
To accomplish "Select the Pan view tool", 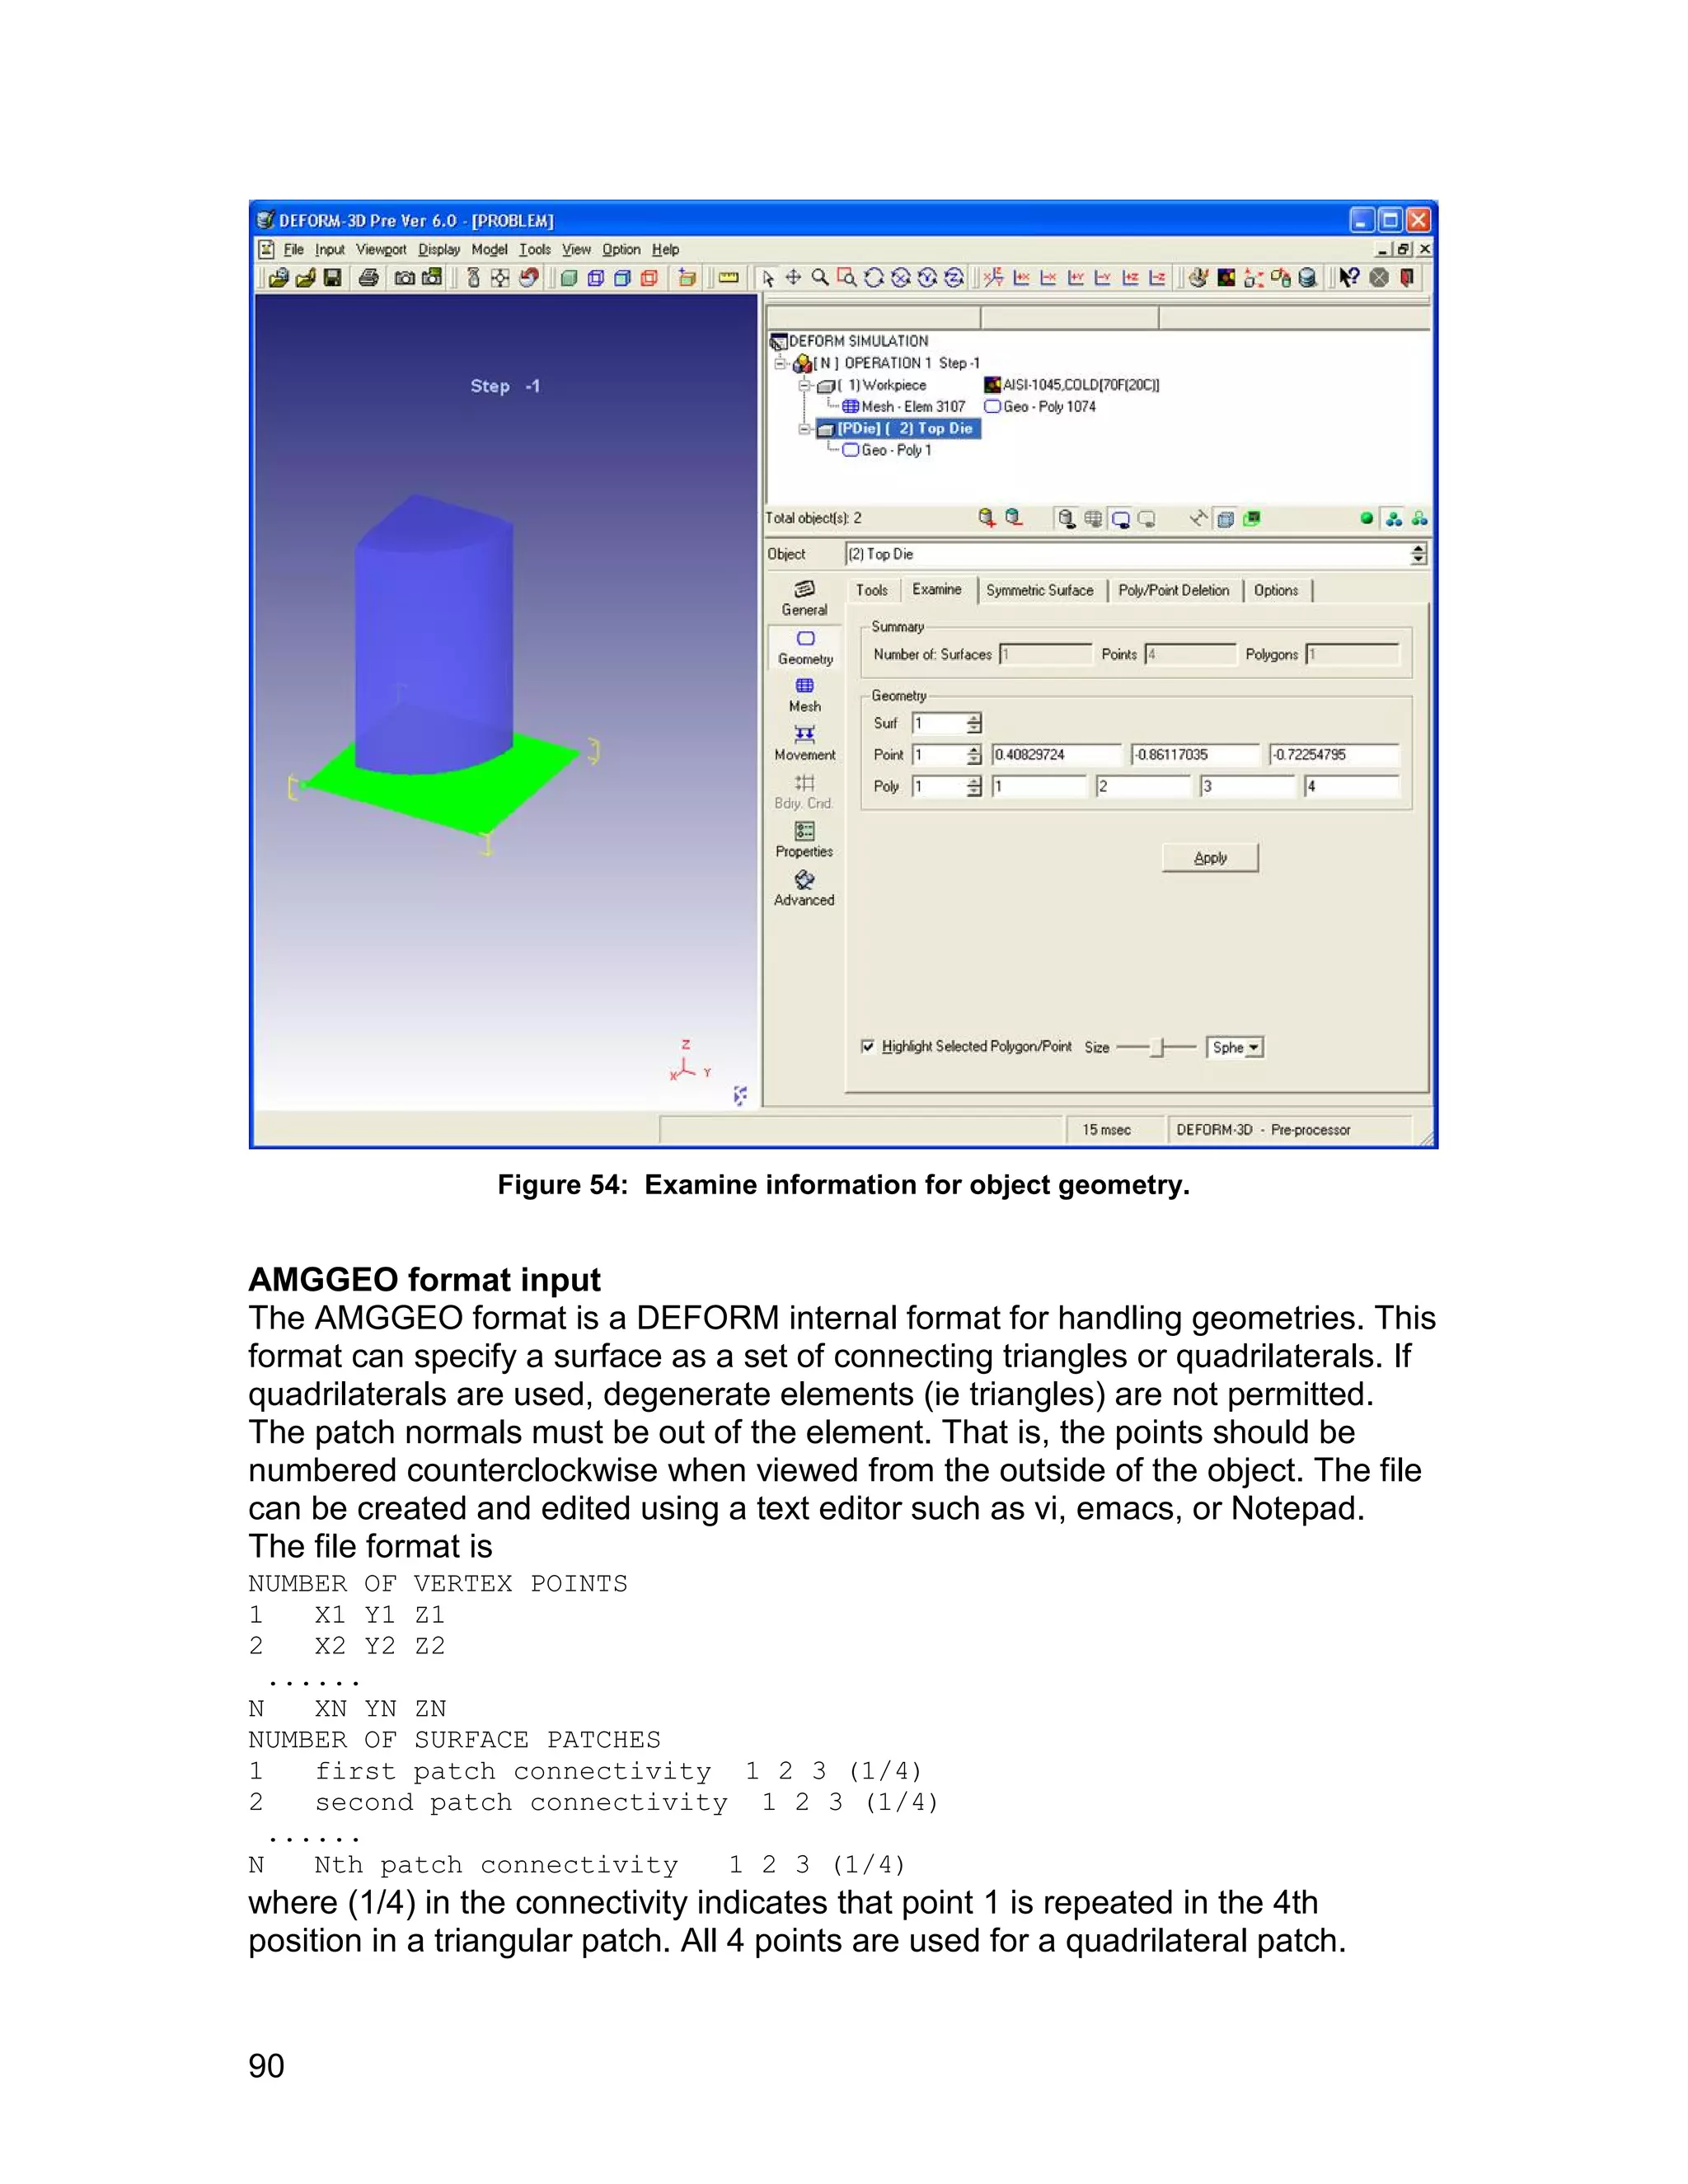I will (x=793, y=278).
